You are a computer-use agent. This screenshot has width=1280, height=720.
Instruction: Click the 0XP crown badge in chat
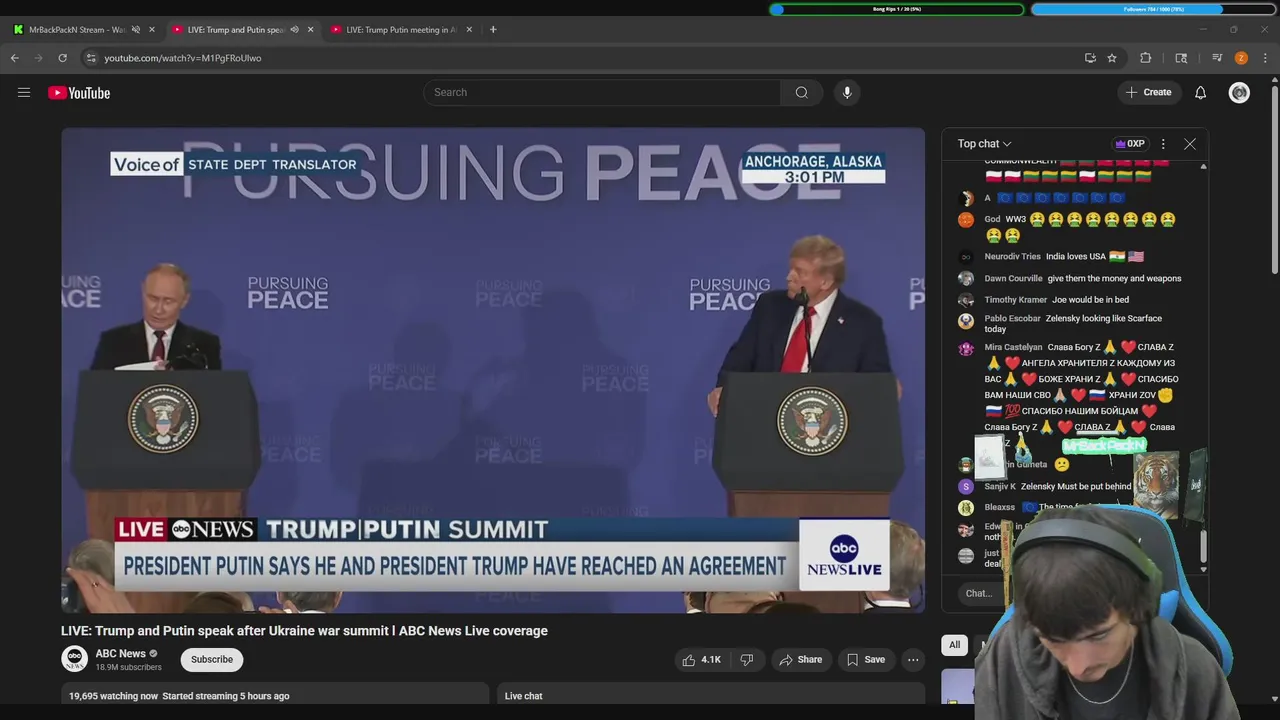point(1130,144)
